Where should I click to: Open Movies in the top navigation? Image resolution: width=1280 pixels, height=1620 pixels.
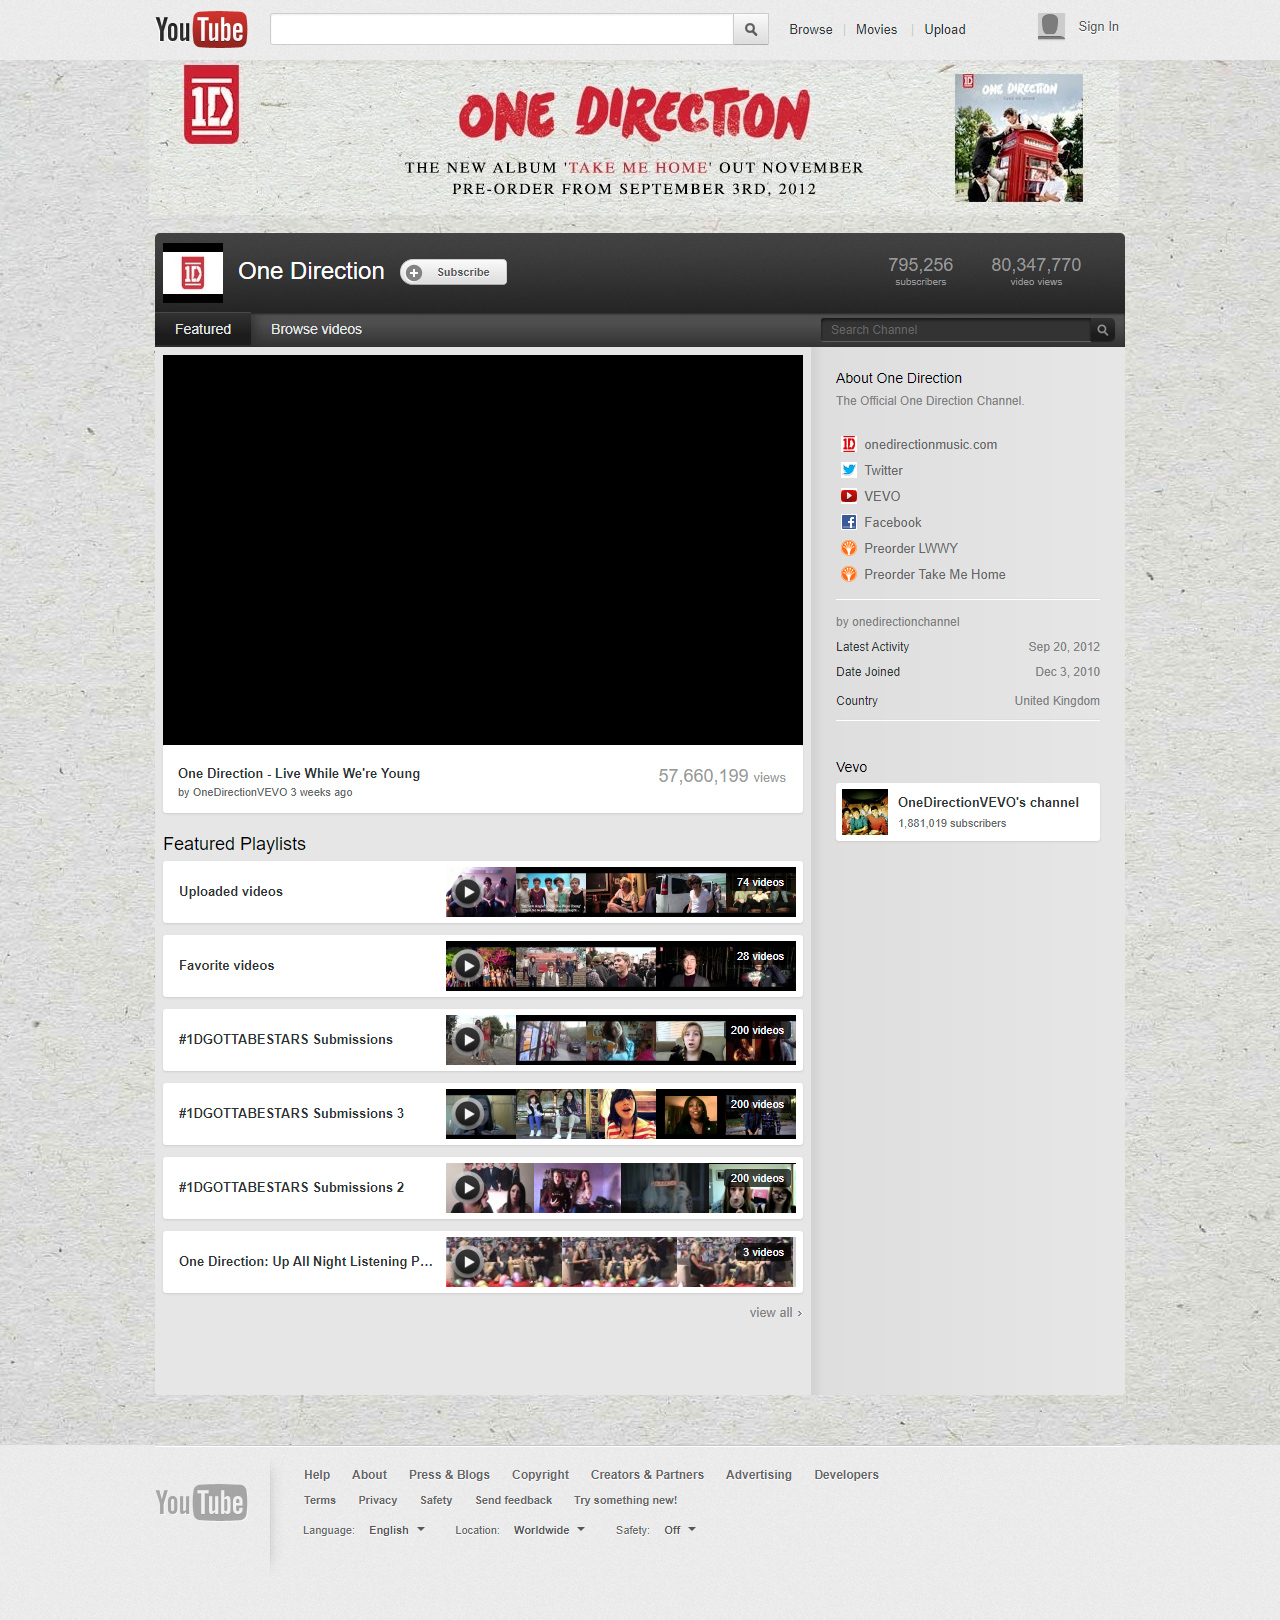876,29
